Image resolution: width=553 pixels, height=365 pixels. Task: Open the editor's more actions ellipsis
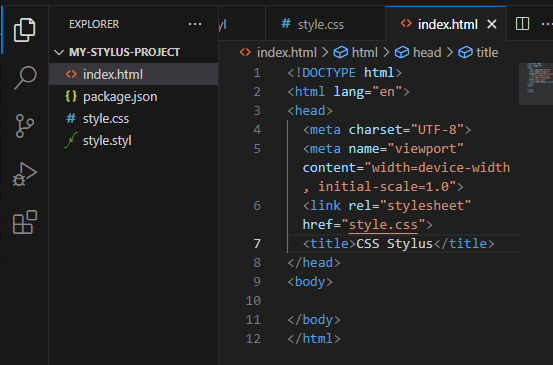(547, 24)
